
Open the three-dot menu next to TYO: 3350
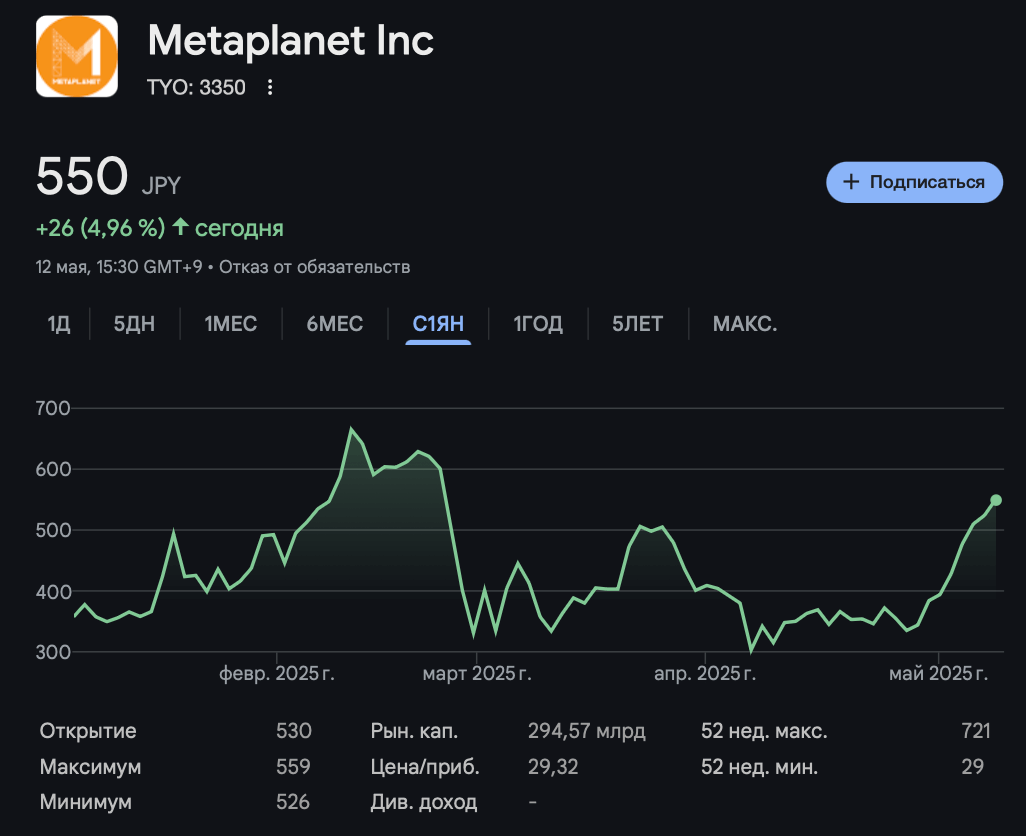(270, 87)
